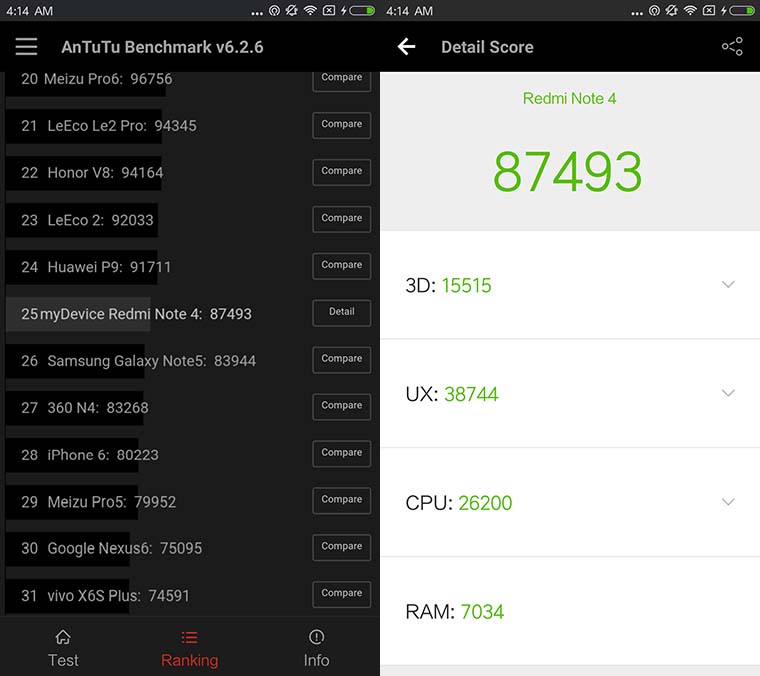Image resolution: width=760 pixels, height=676 pixels.
Task: Switch to the Test tab
Action: point(63,649)
